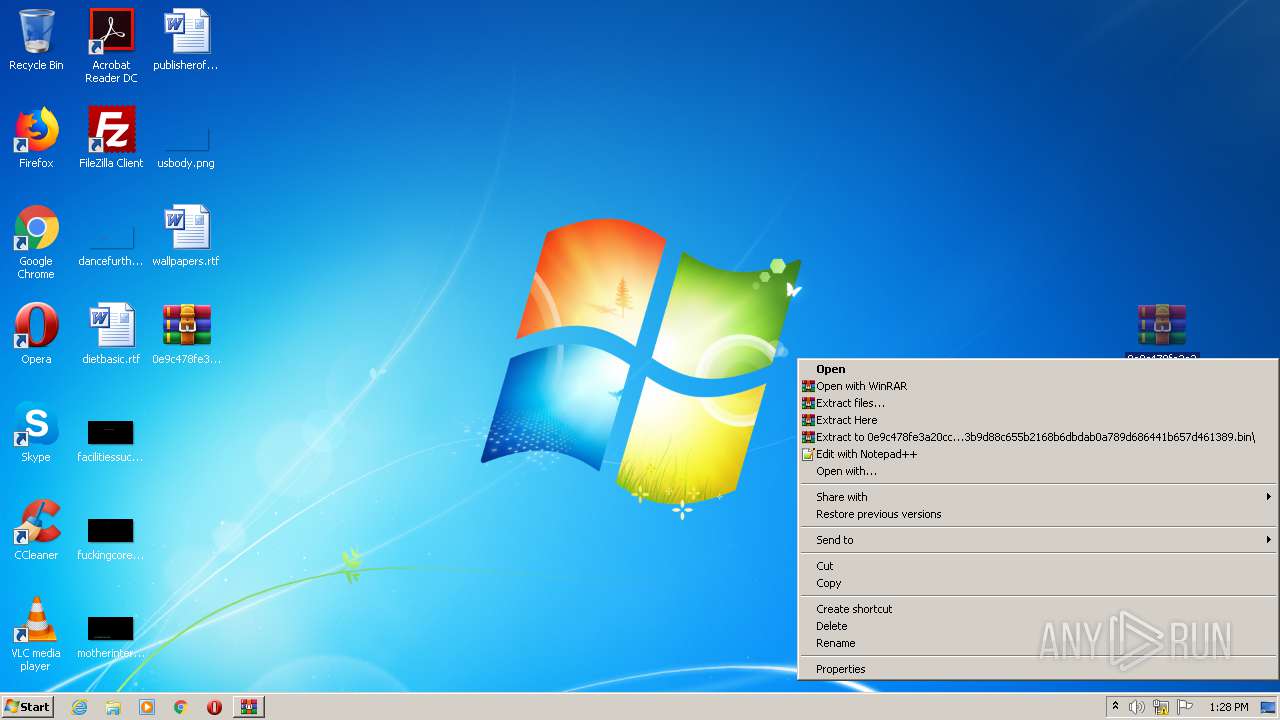The image size is (1280, 720).
Task: Select Extract Here option
Action: coord(1038,420)
